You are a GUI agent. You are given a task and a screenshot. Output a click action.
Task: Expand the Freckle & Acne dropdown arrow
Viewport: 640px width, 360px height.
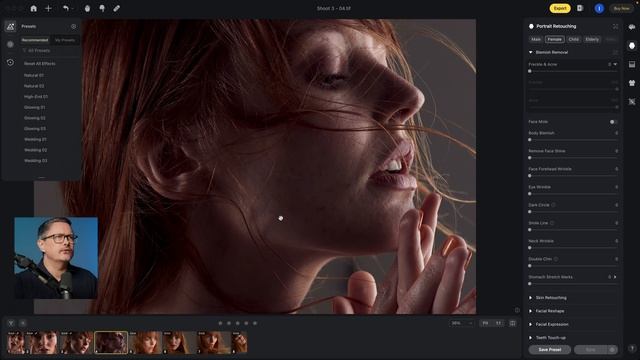[615, 64]
